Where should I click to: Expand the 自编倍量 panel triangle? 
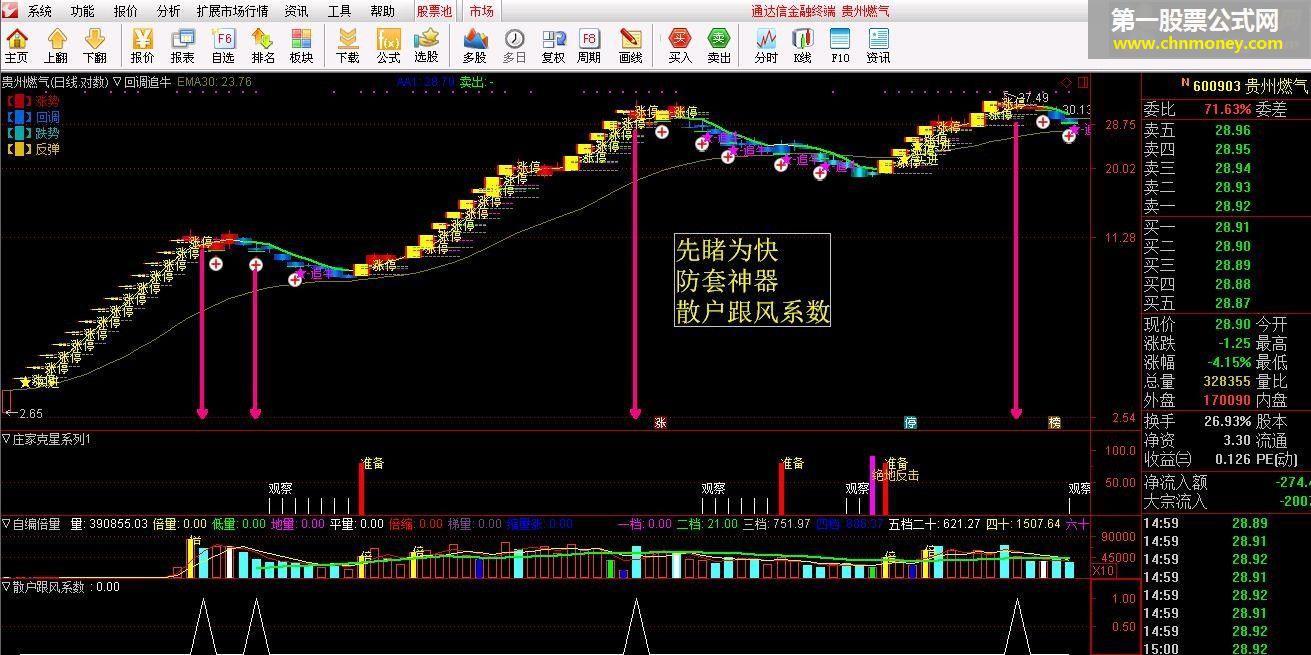click(x=6, y=523)
